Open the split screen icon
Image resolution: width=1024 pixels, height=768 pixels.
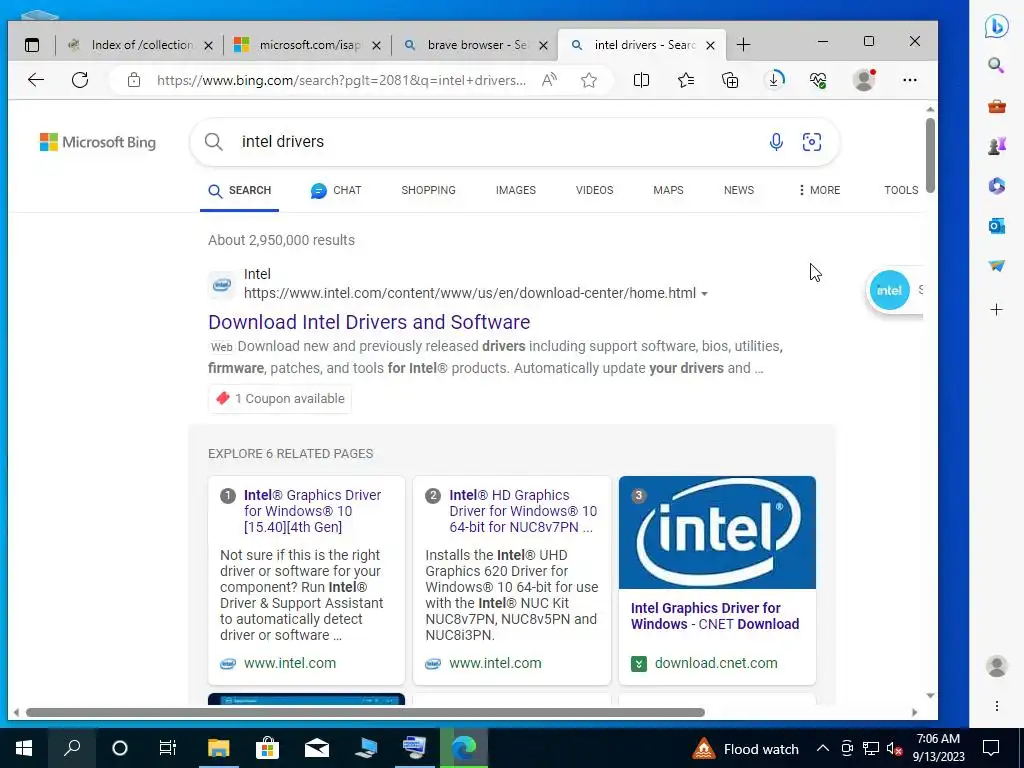point(641,80)
